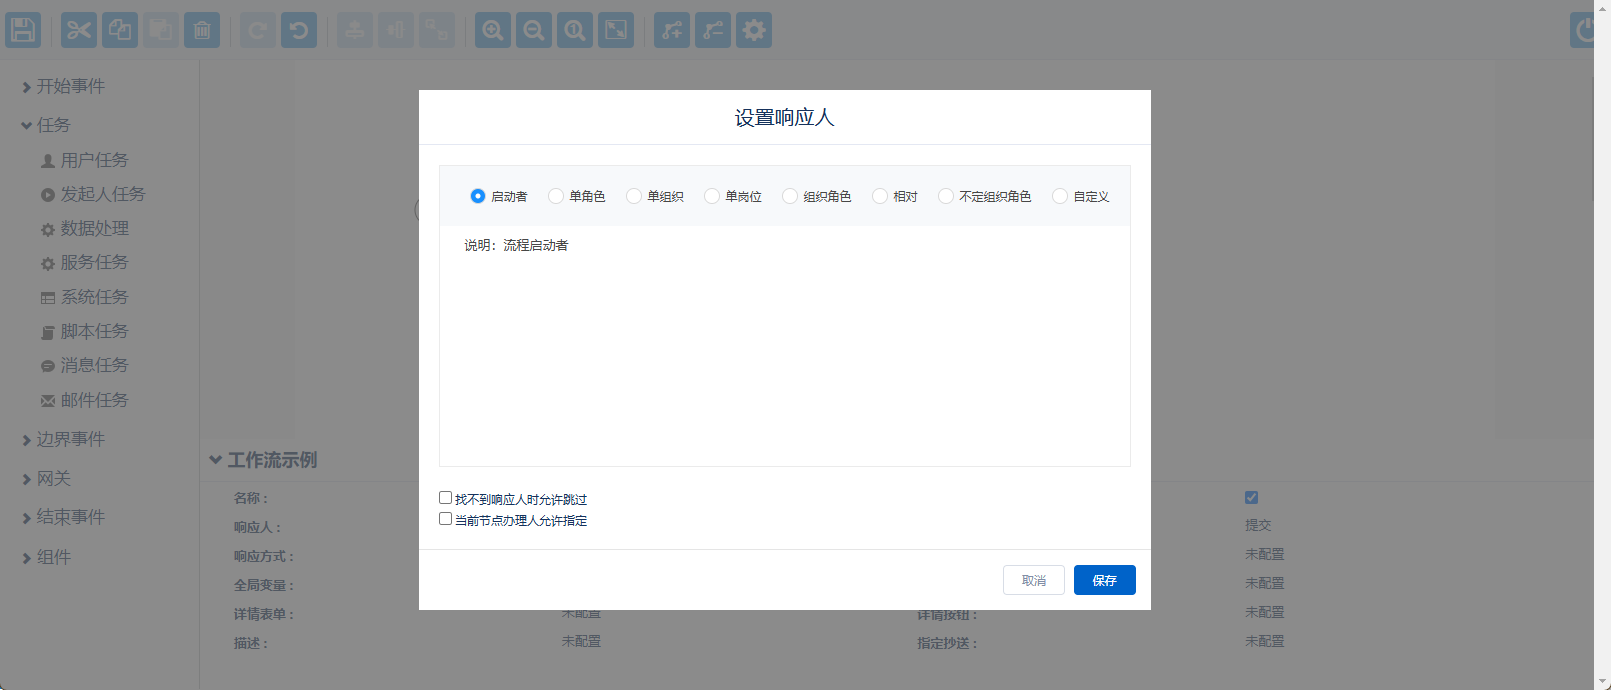Enable 找不到响应人时允许跳过 checkbox
The image size is (1611, 690).
pyautogui.click(x=446, y=498)
